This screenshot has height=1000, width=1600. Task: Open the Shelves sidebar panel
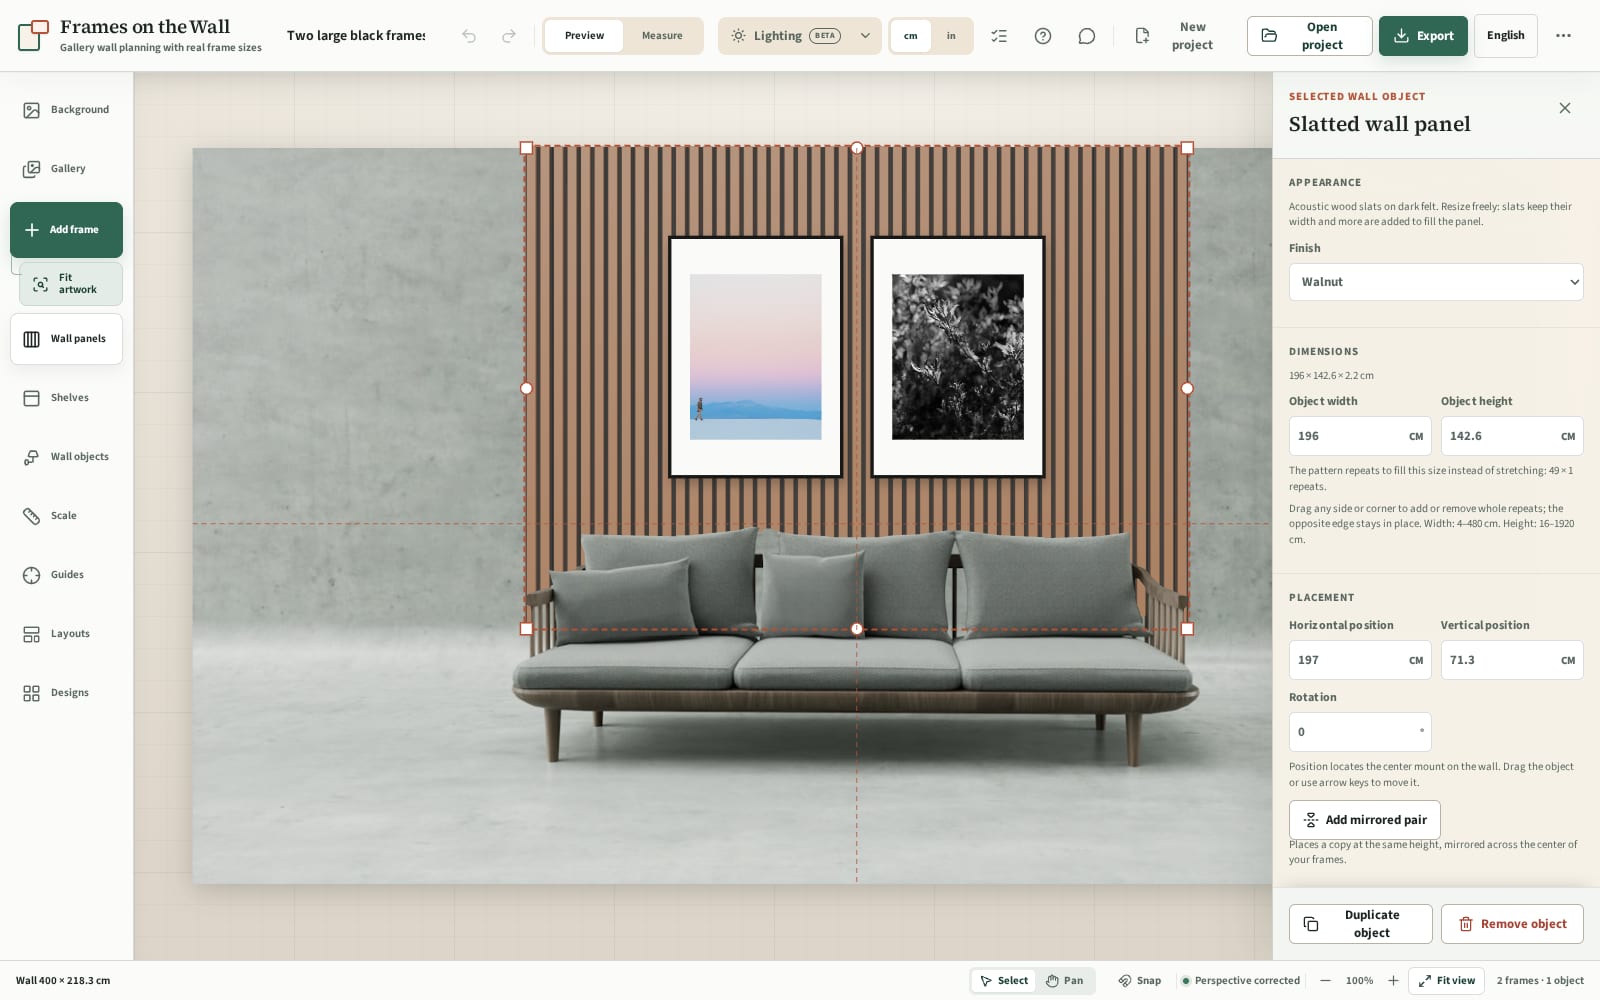click(x=67, y=398)
